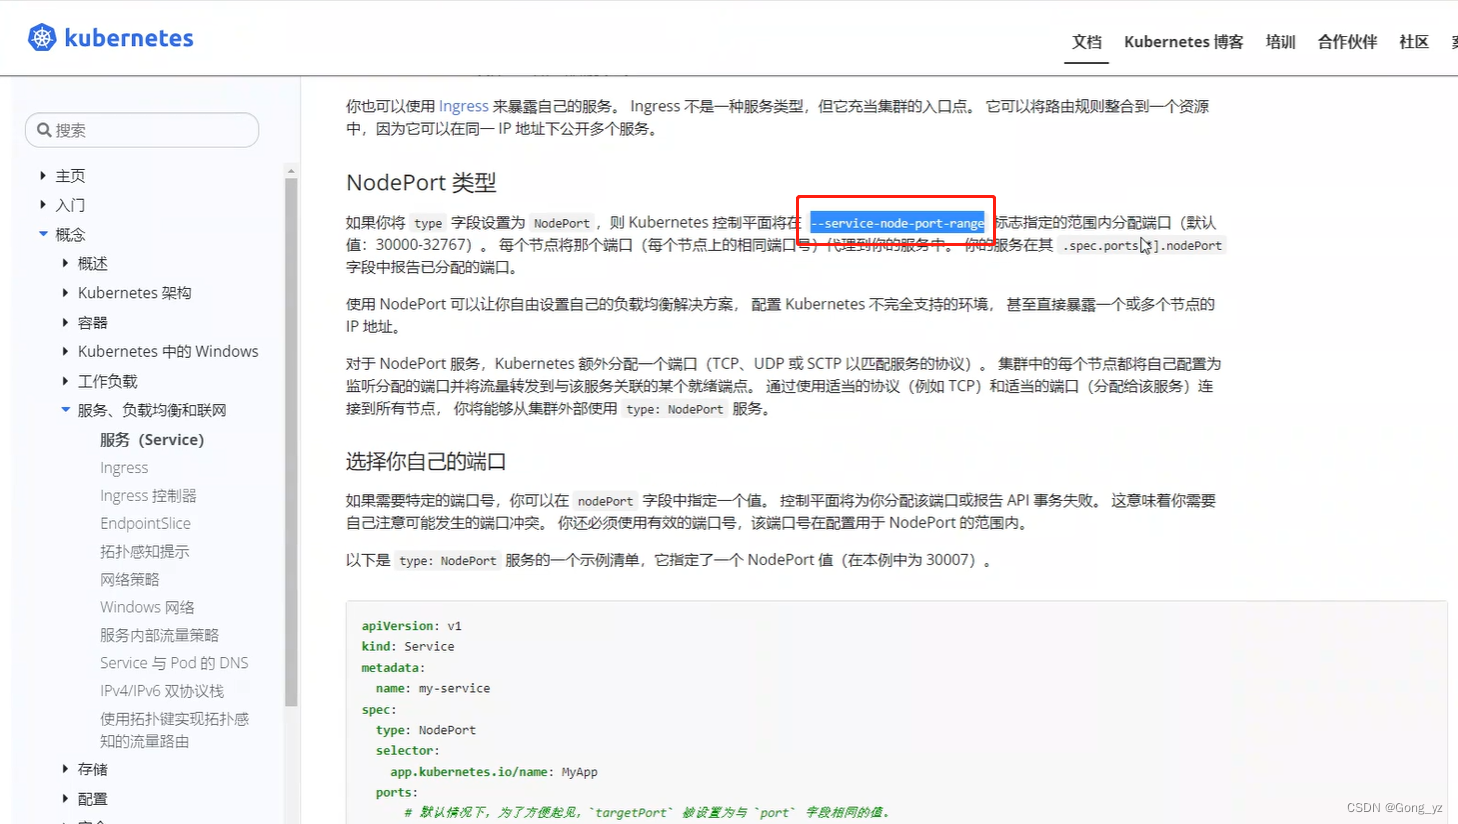Open the 存储 sidebar entry
This screenshot has height=824, width=1458.
92,769
